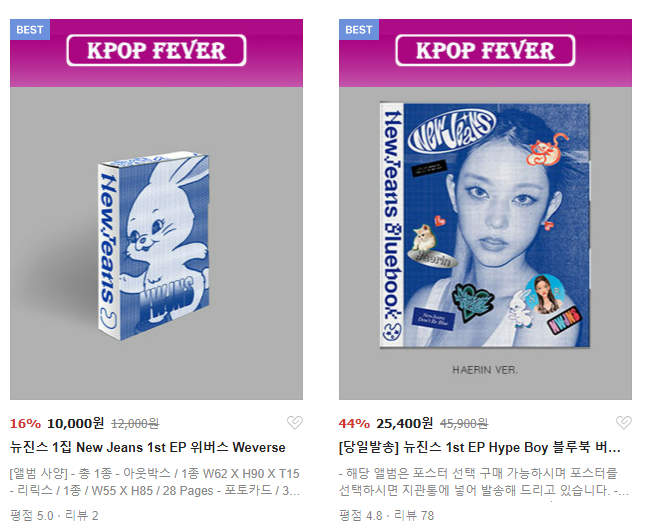Click the 16% discount label
Screen dimensions: 647x529
click(26, 424)
